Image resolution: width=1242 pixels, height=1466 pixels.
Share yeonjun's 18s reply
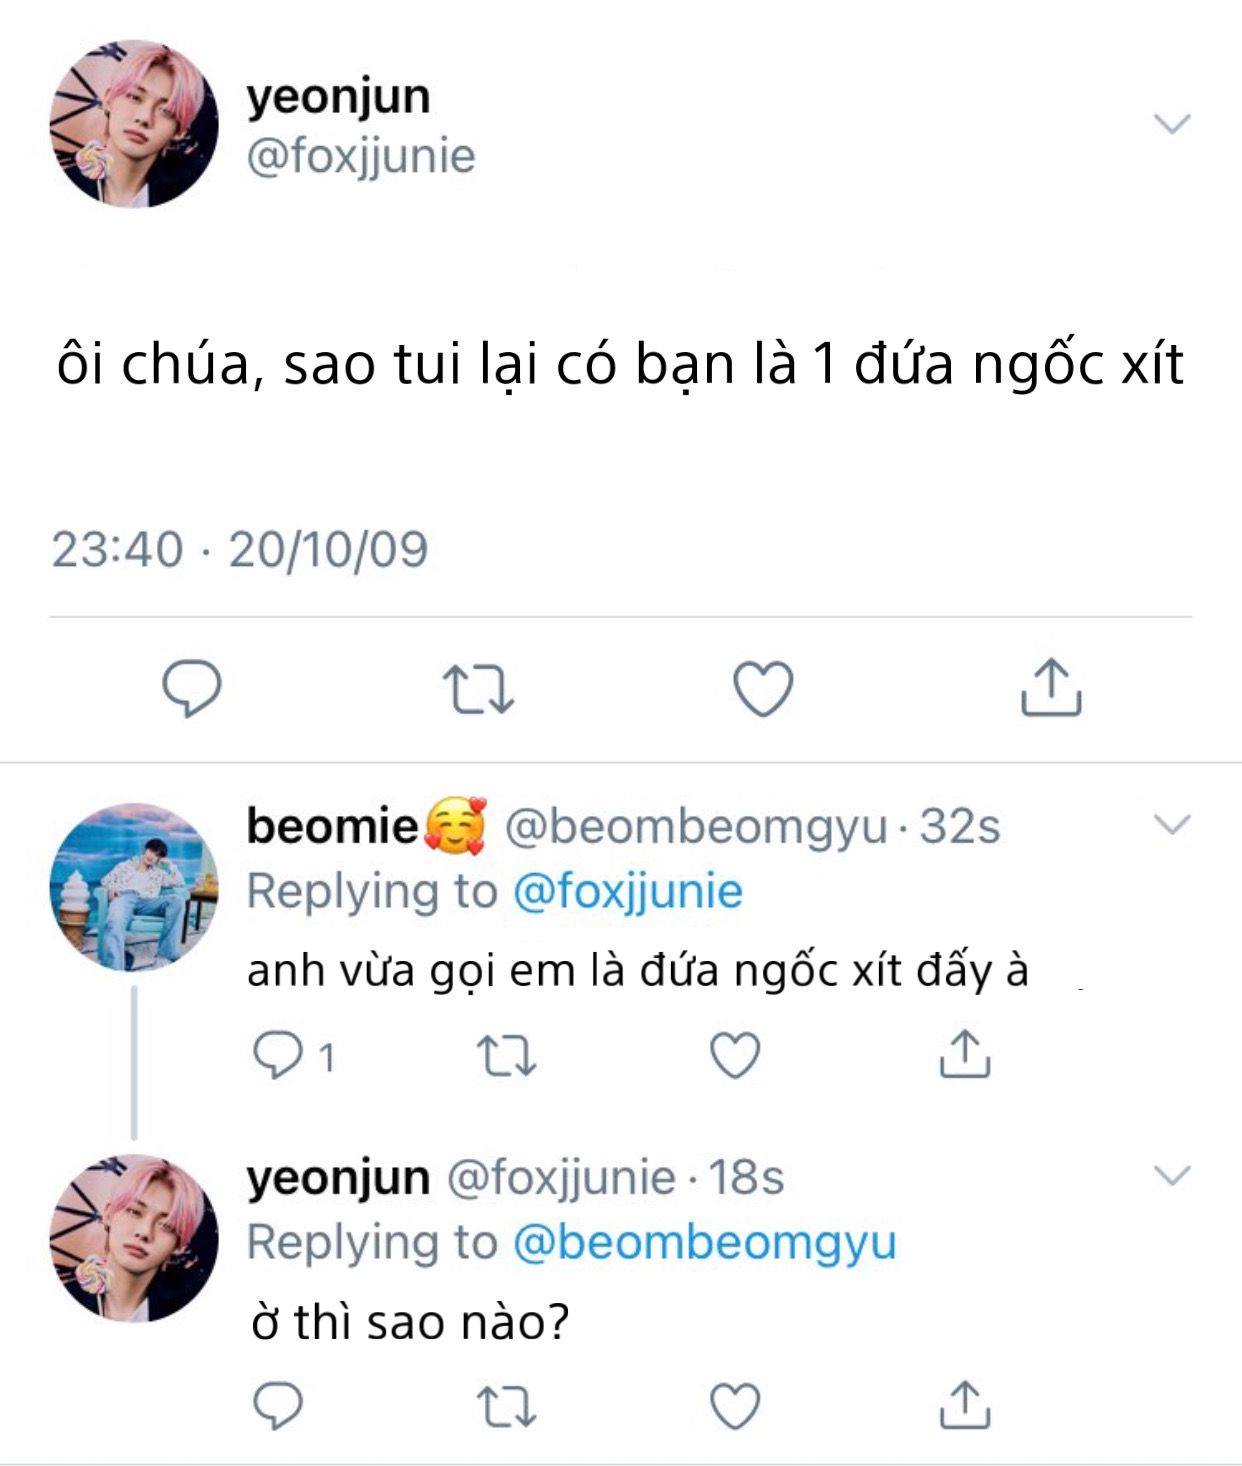pyautogui.click(x=964, y=1404)
